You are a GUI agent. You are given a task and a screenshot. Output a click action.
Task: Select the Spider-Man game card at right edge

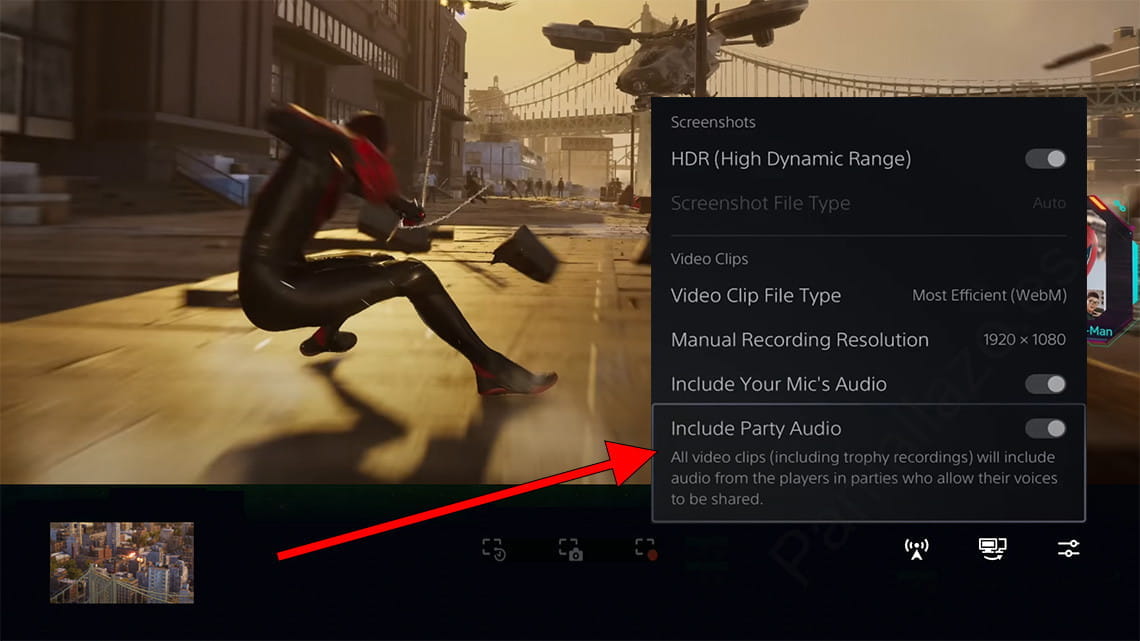tap(1112, 269)
